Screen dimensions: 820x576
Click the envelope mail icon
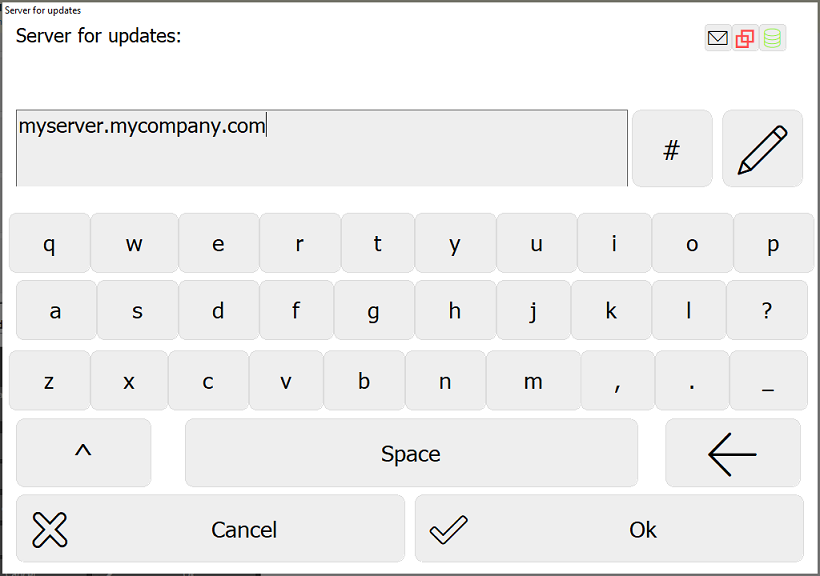click(x=718, y=38)
